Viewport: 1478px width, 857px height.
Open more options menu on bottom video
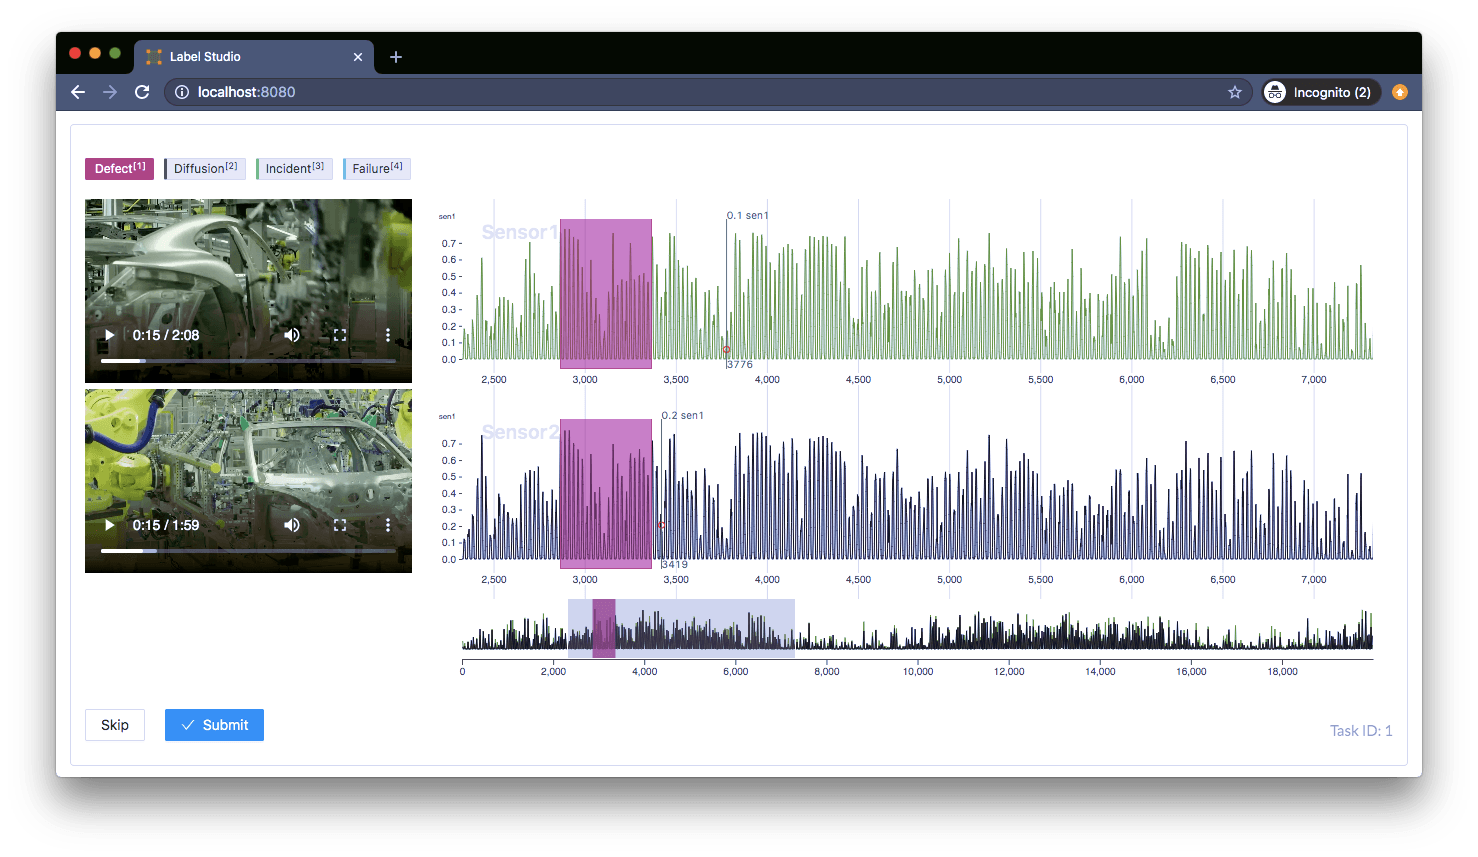pyautogui.click(x=388, y=525)
